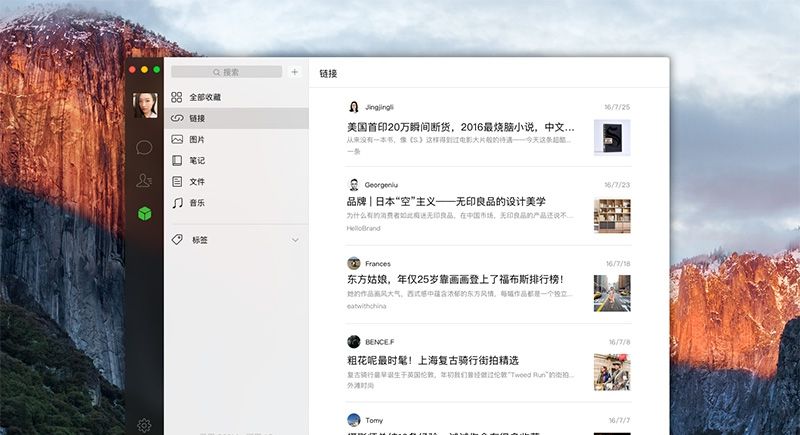Viewport: 800px width, 435px height.
Task: Expand the 标签 chevron dropdown
Action: [295, 240]
